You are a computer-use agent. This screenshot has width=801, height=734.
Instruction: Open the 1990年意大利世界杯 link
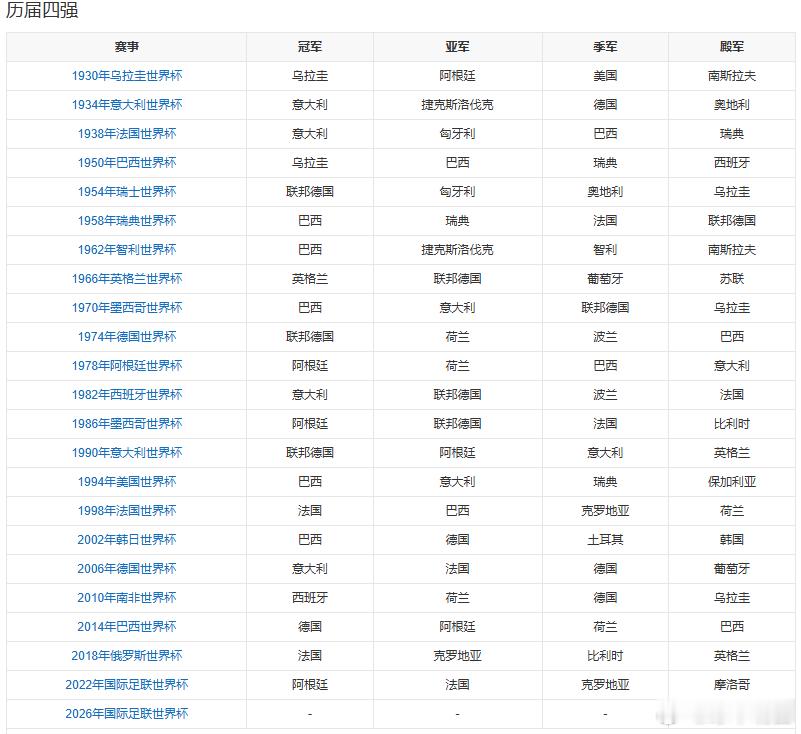(127, 453)
